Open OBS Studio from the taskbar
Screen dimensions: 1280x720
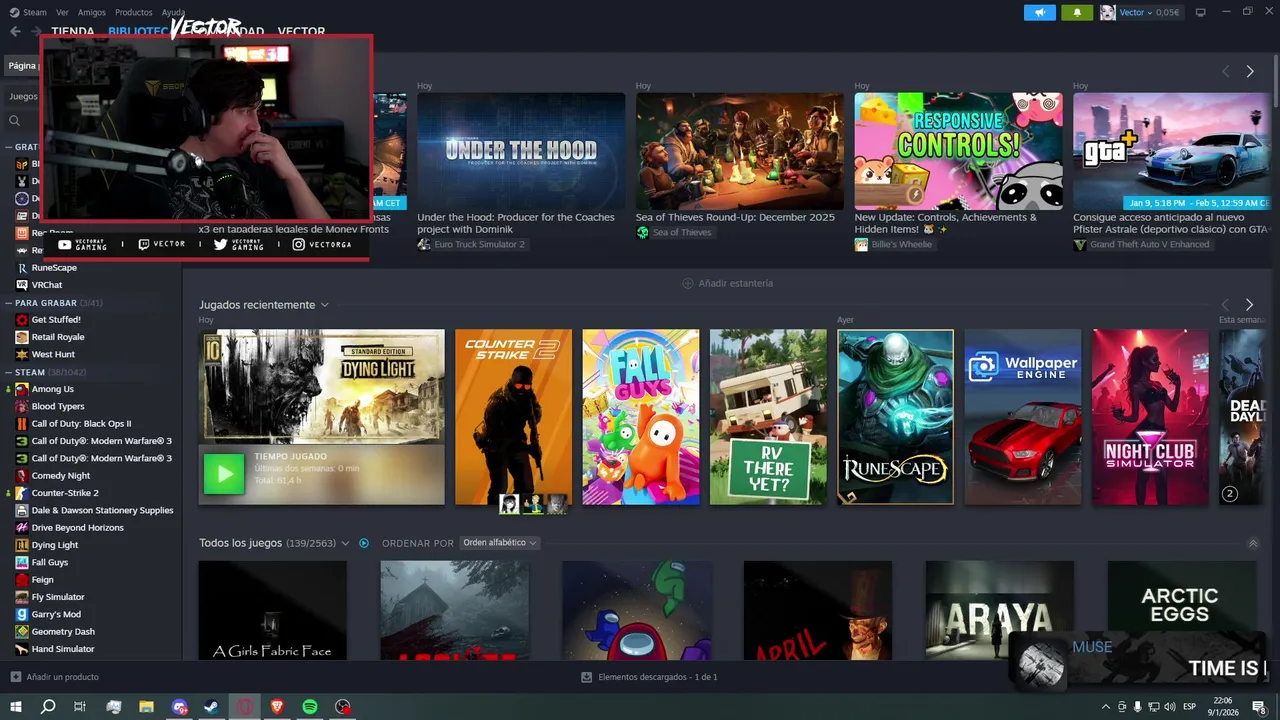tap(343, 707)
